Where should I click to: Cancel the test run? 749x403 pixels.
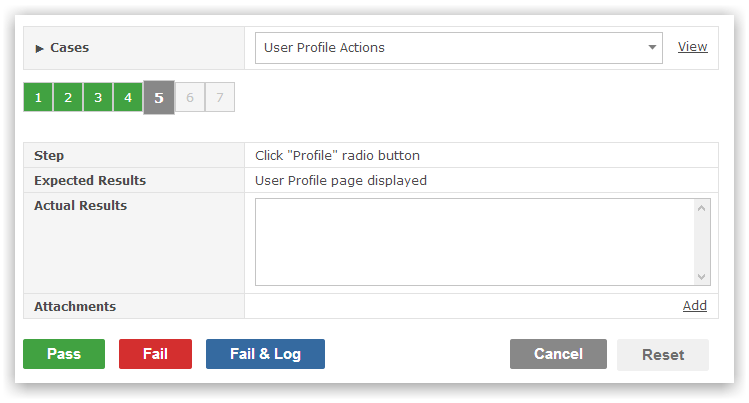pos(558,354)
